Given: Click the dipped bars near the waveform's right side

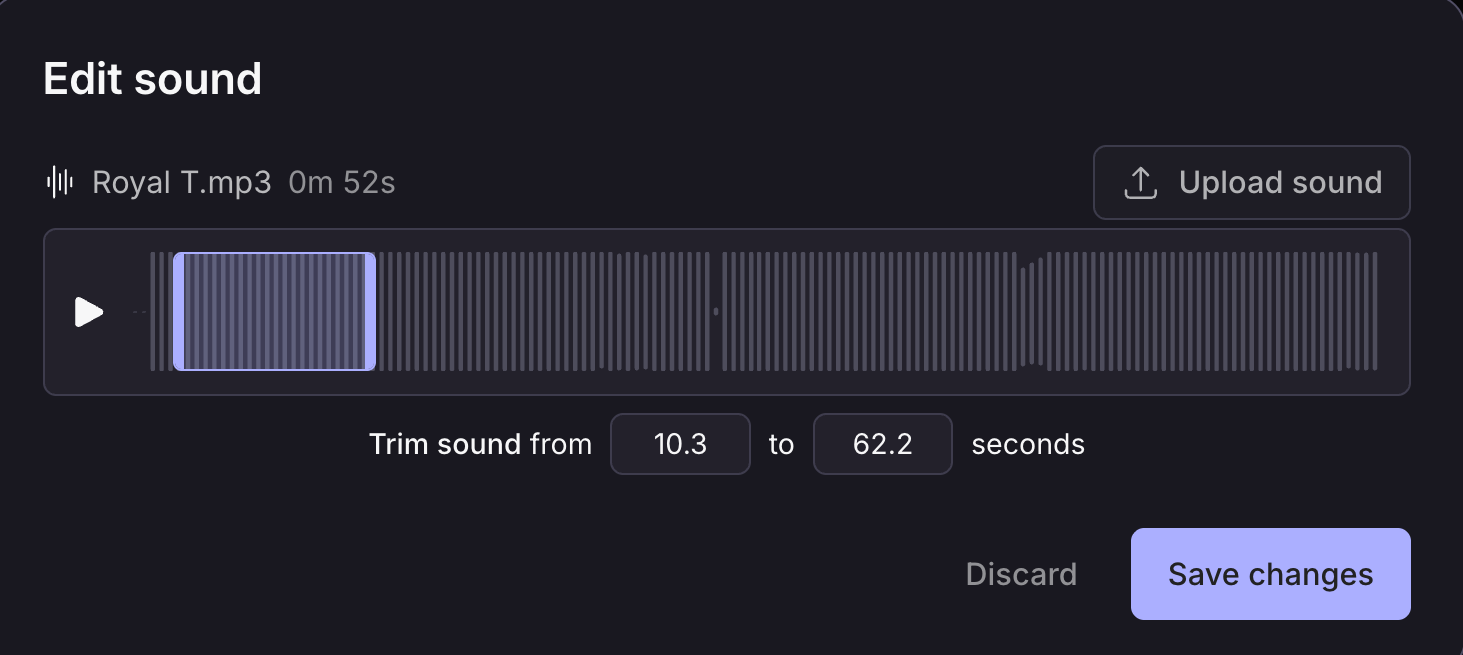Looking at the screenshot, I should (x=1032, y=312).
